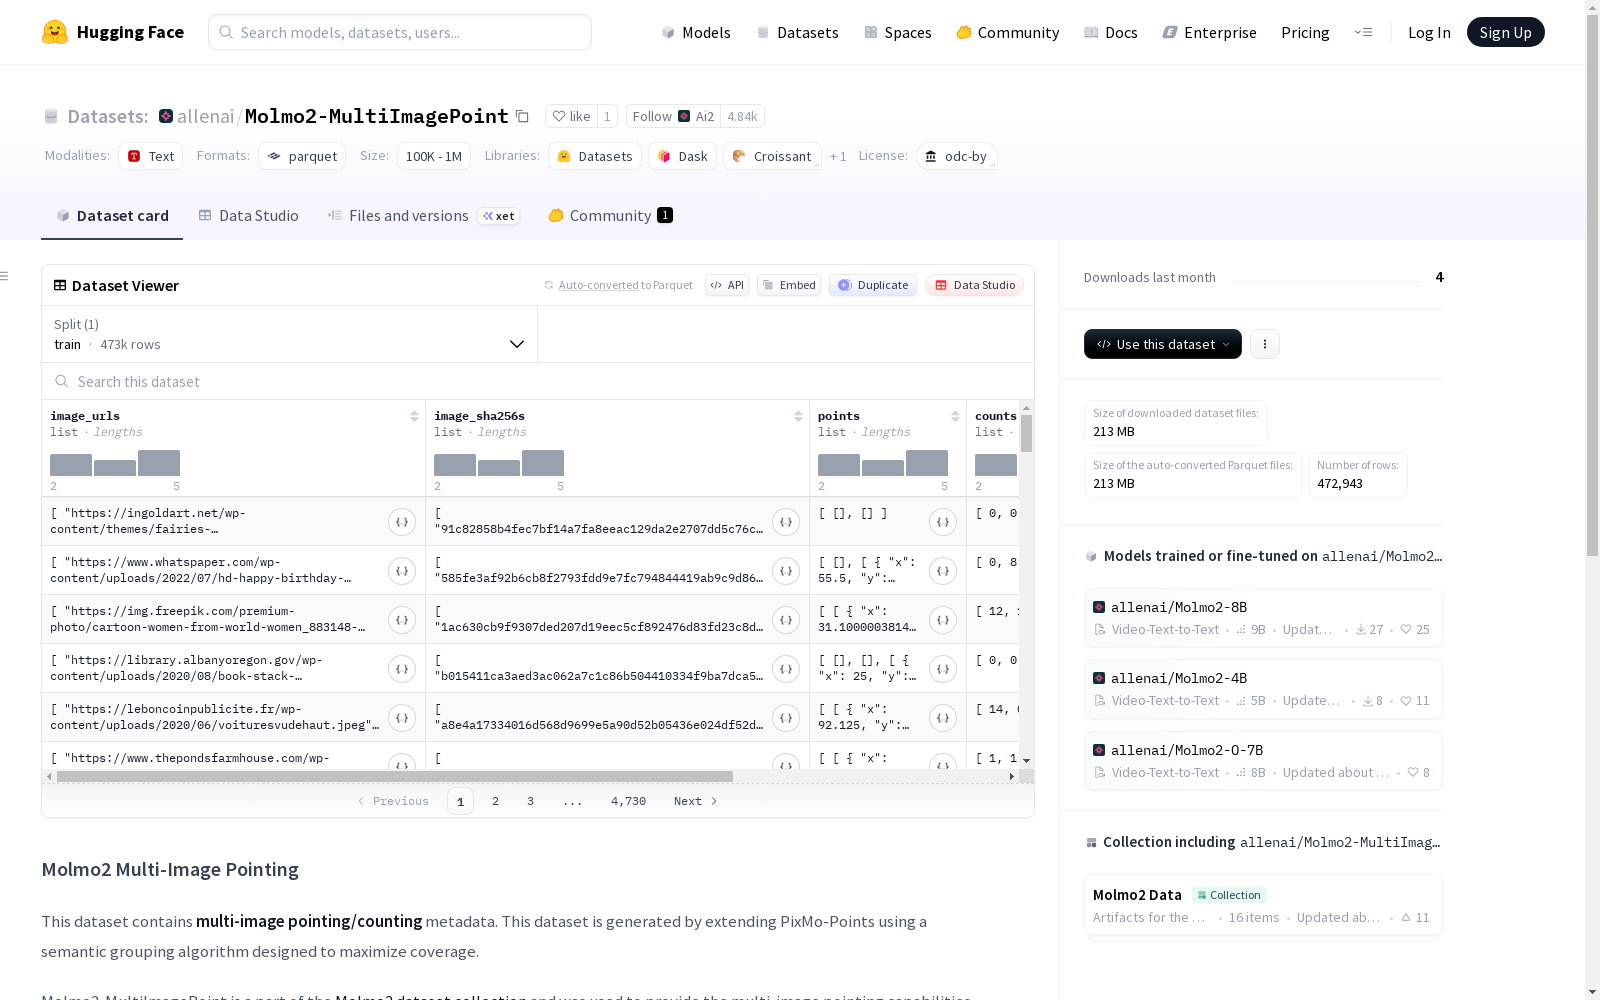Open Docs in the top navigation
This screenshot has height=1000, width=1600.
pyautogui.click(x=1111, y=32)
